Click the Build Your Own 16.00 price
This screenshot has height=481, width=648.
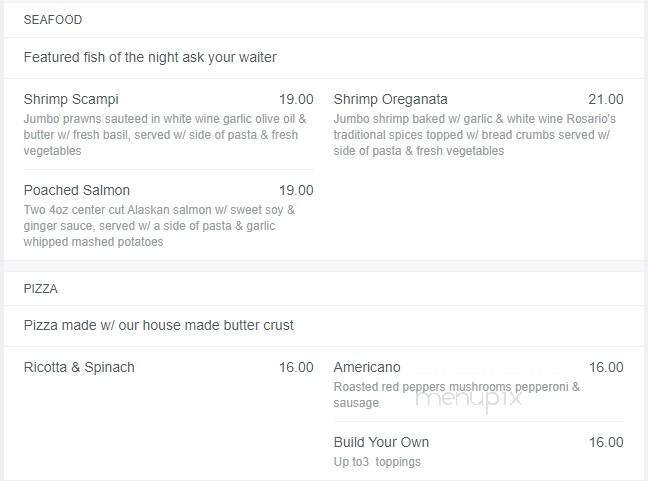point(605,442)
